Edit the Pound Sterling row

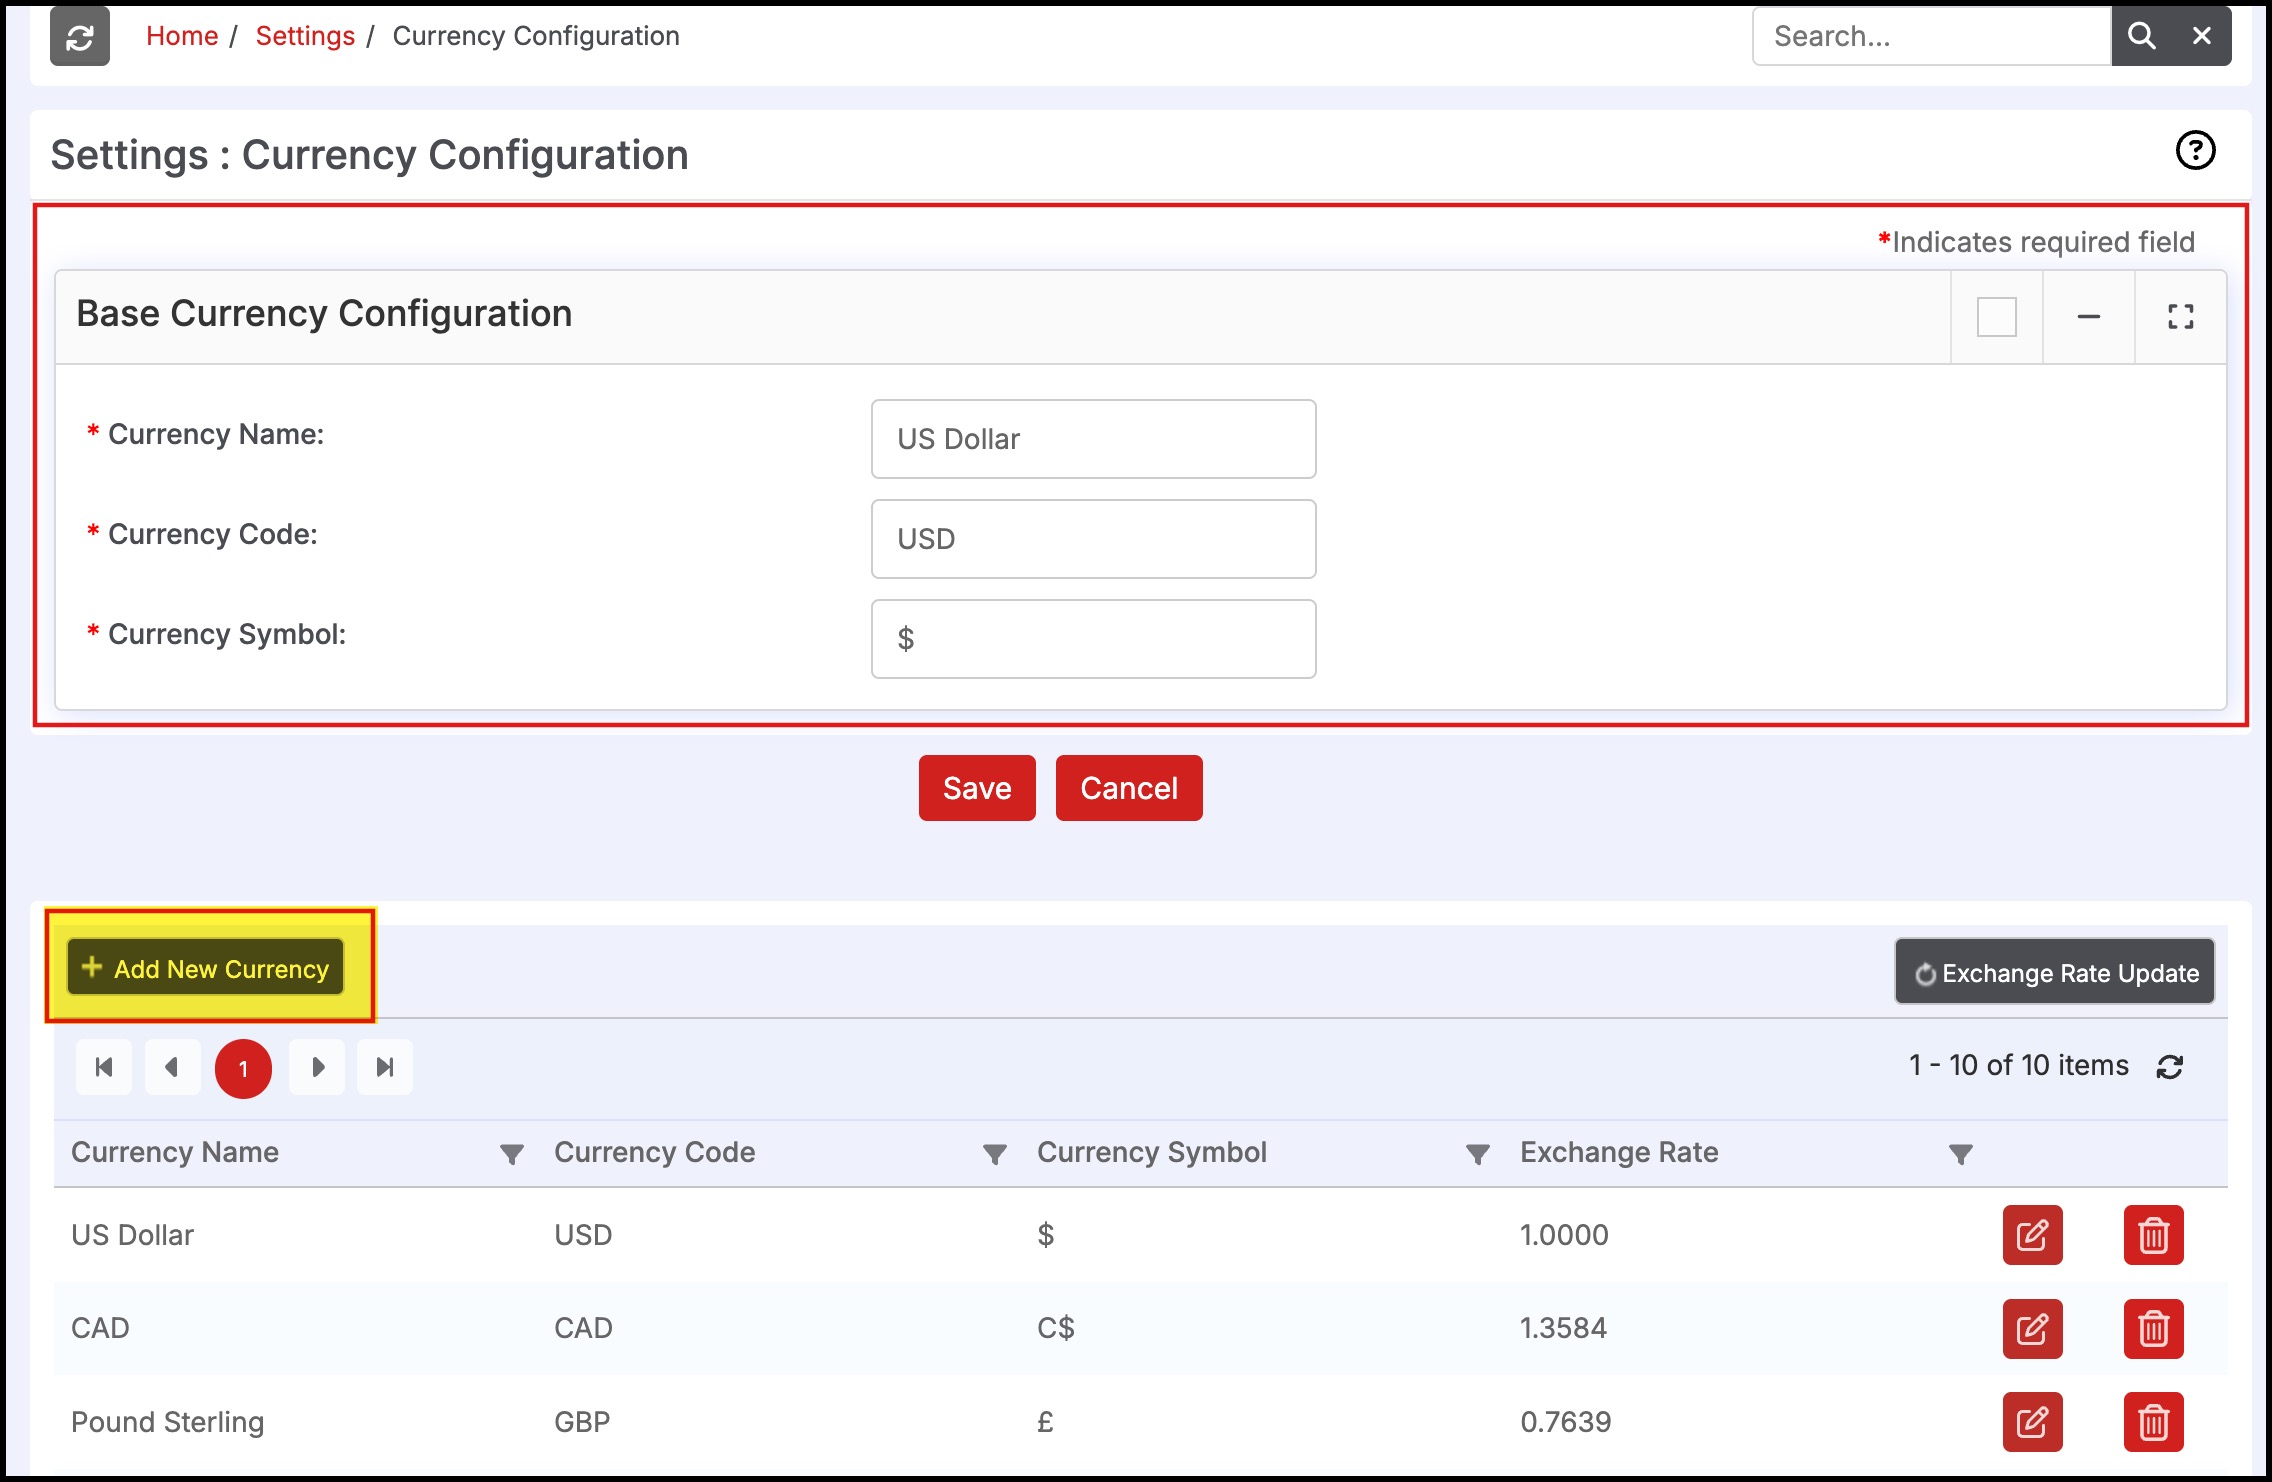coord(2032,1422)
